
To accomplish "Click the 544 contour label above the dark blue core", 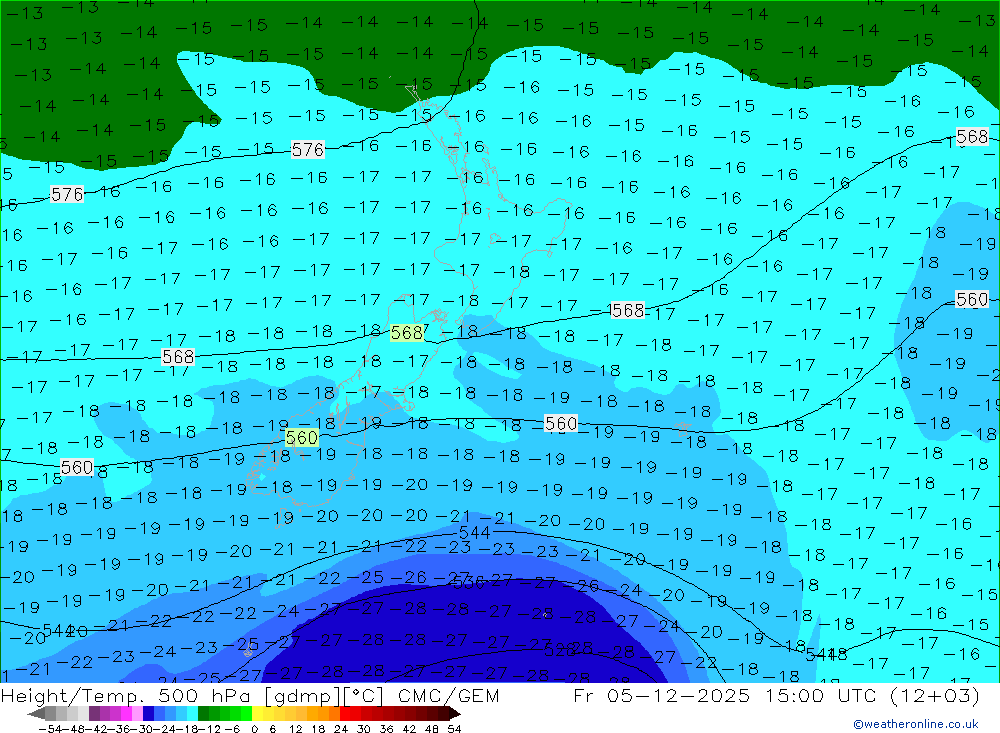I will (x=474, y=533).
